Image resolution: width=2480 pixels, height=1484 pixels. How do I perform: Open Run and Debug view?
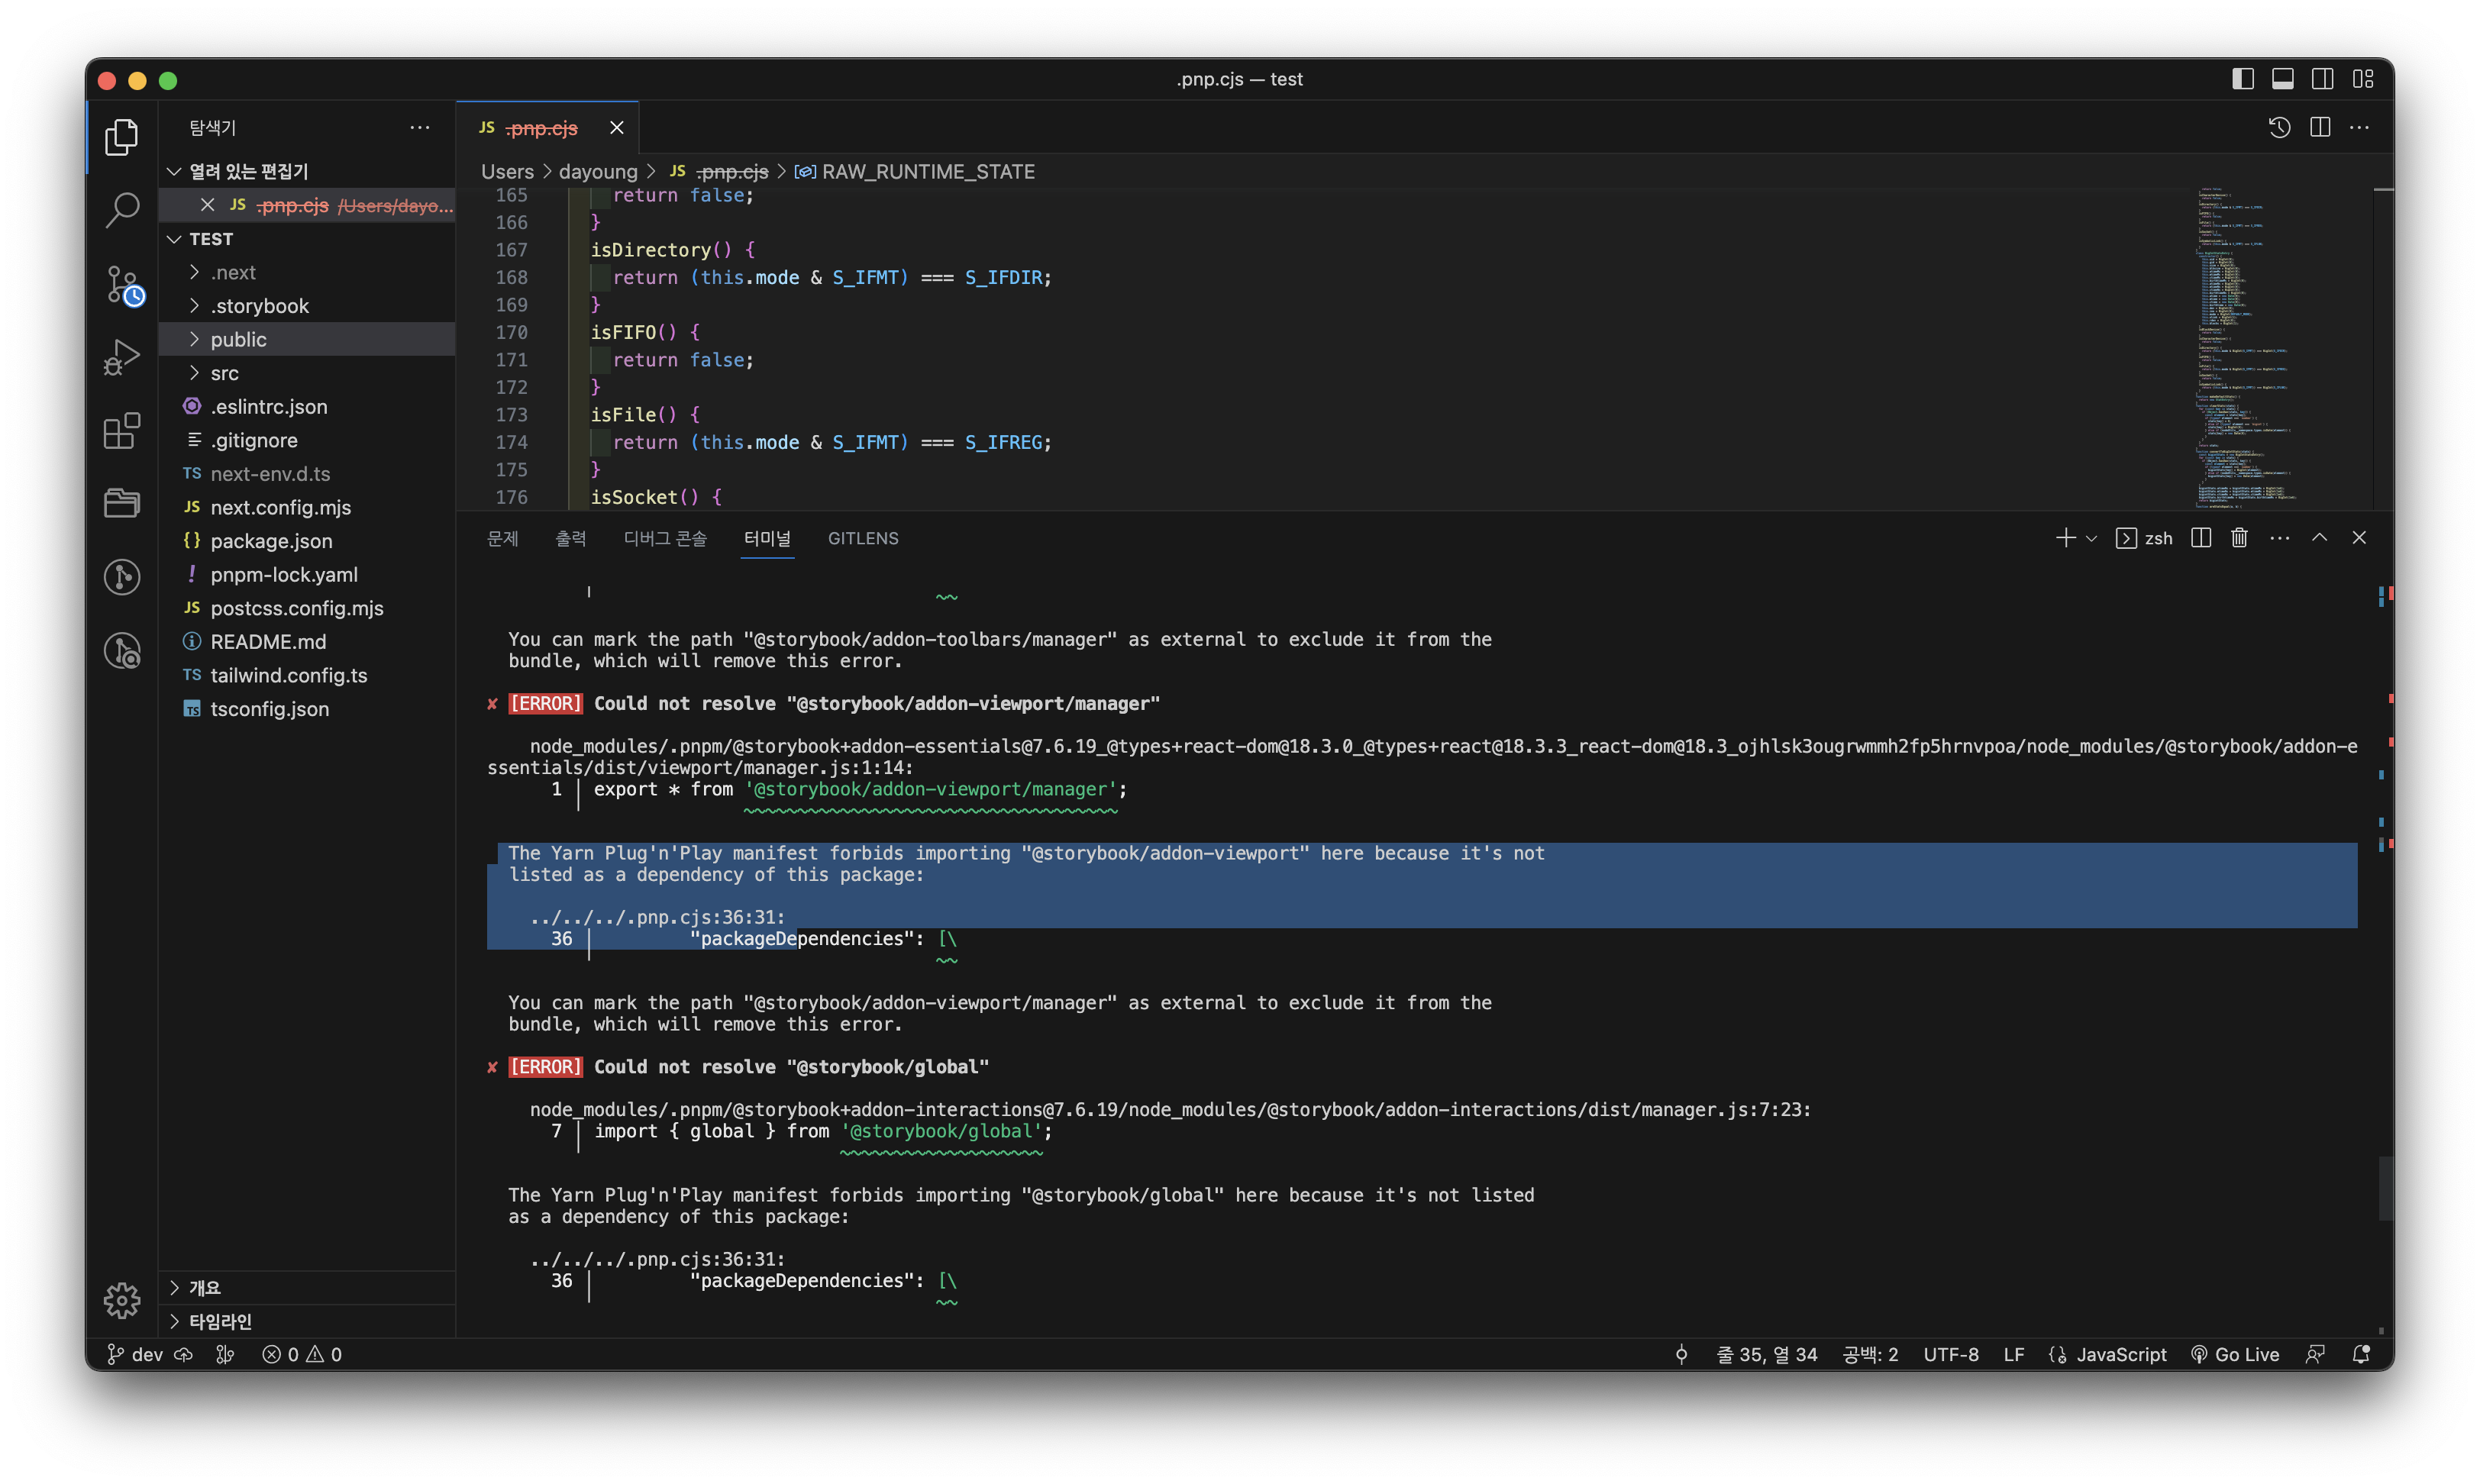pos(122,357)
